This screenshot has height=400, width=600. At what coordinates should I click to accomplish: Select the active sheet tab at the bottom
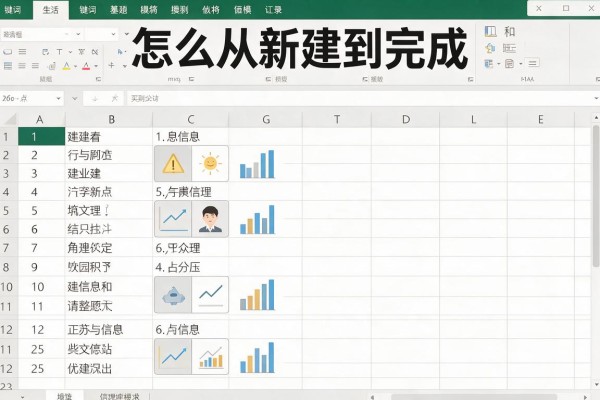click(x=64, y=396)
